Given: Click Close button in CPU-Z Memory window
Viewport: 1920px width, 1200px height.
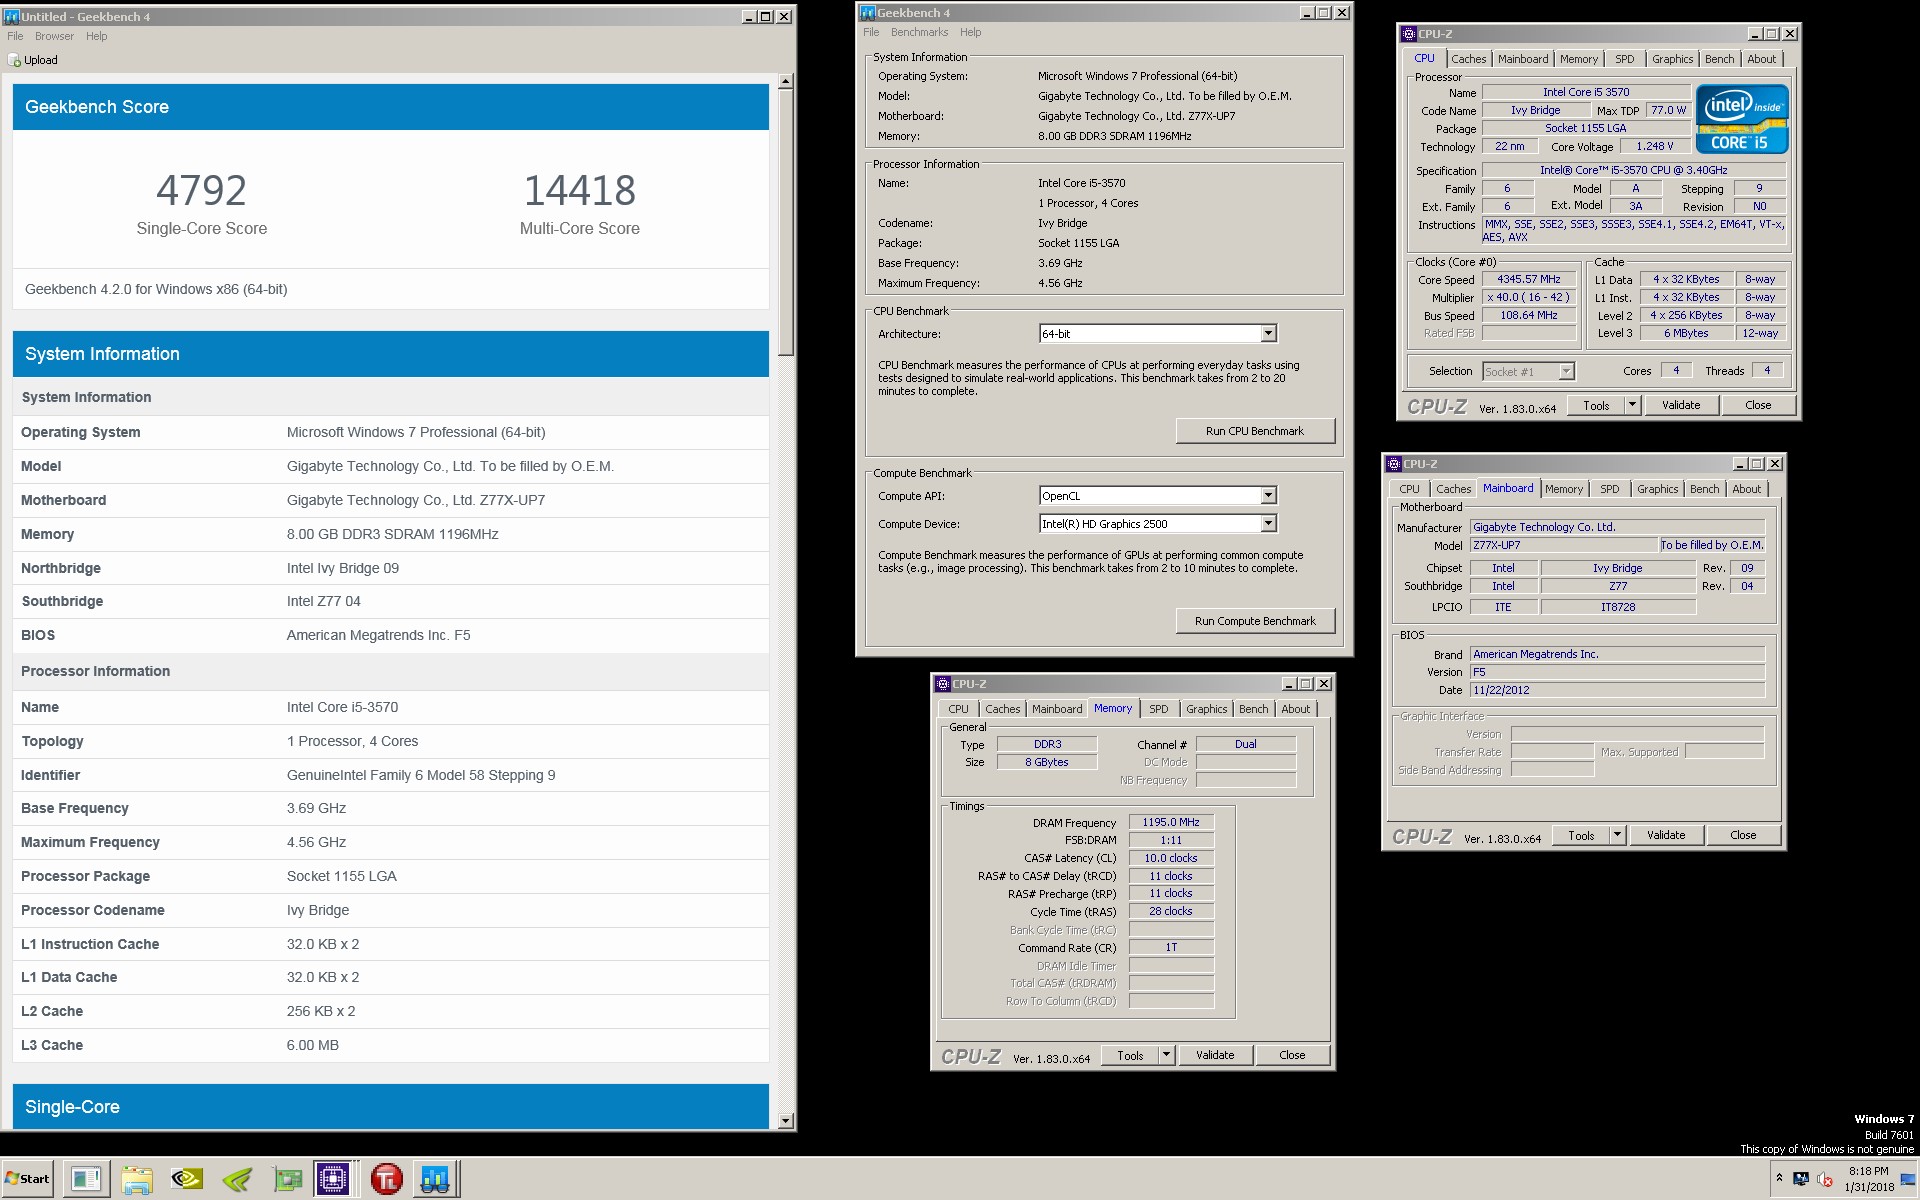Looking at the screenshot, I should [x=1292, y=1055].
